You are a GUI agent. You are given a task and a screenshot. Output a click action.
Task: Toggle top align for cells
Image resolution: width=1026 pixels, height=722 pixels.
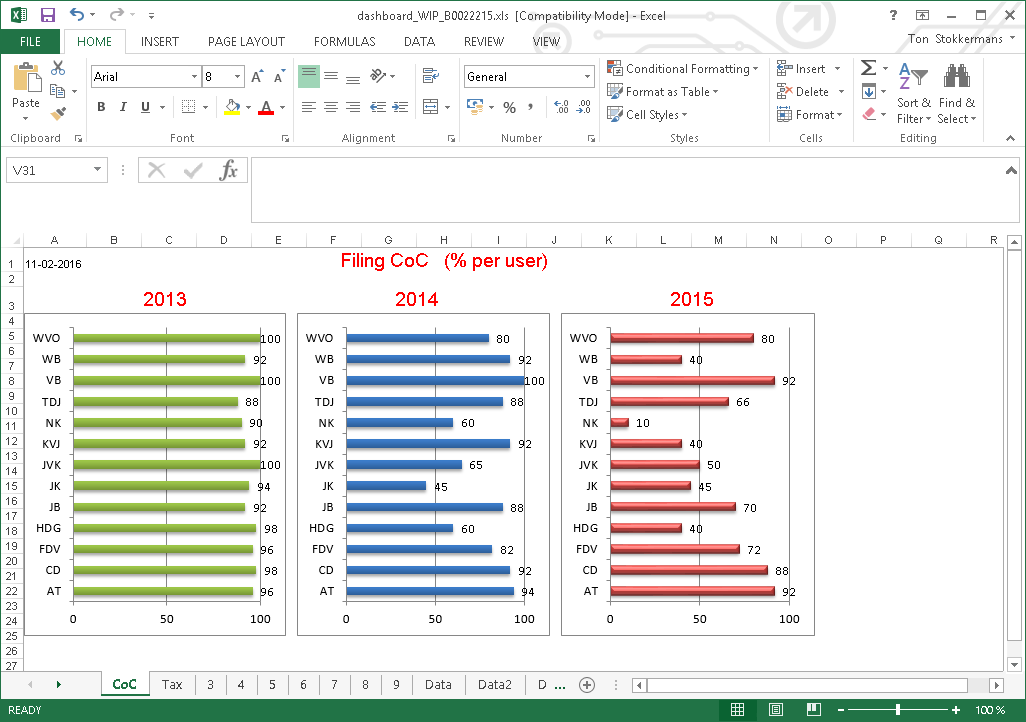click(x=309, y=76)
